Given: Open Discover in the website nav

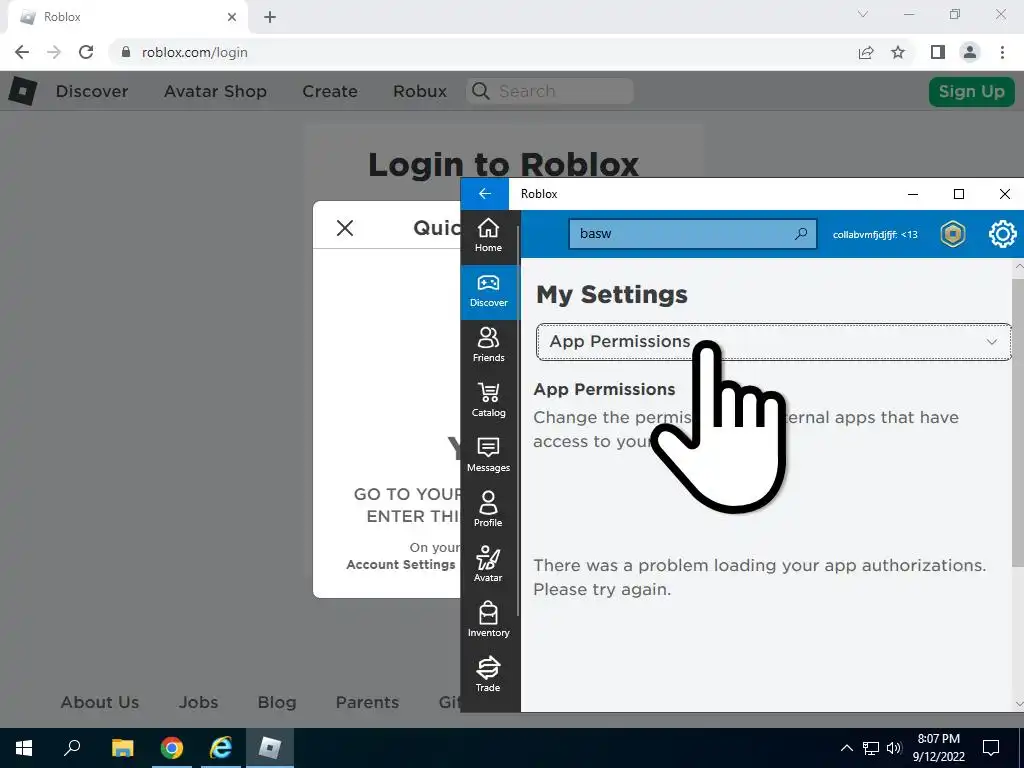Looking at the screenshot, I should [92, 91].
